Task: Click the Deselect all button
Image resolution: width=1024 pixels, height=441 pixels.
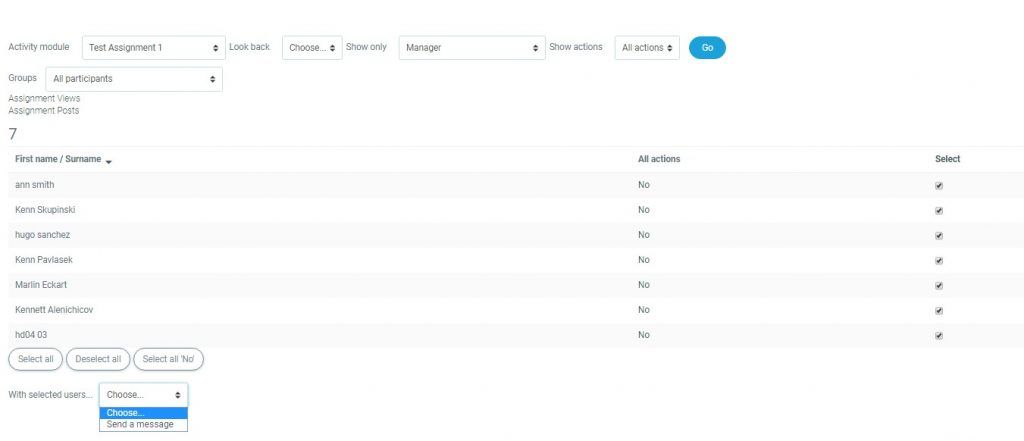Action: click(x=97, y=359)
